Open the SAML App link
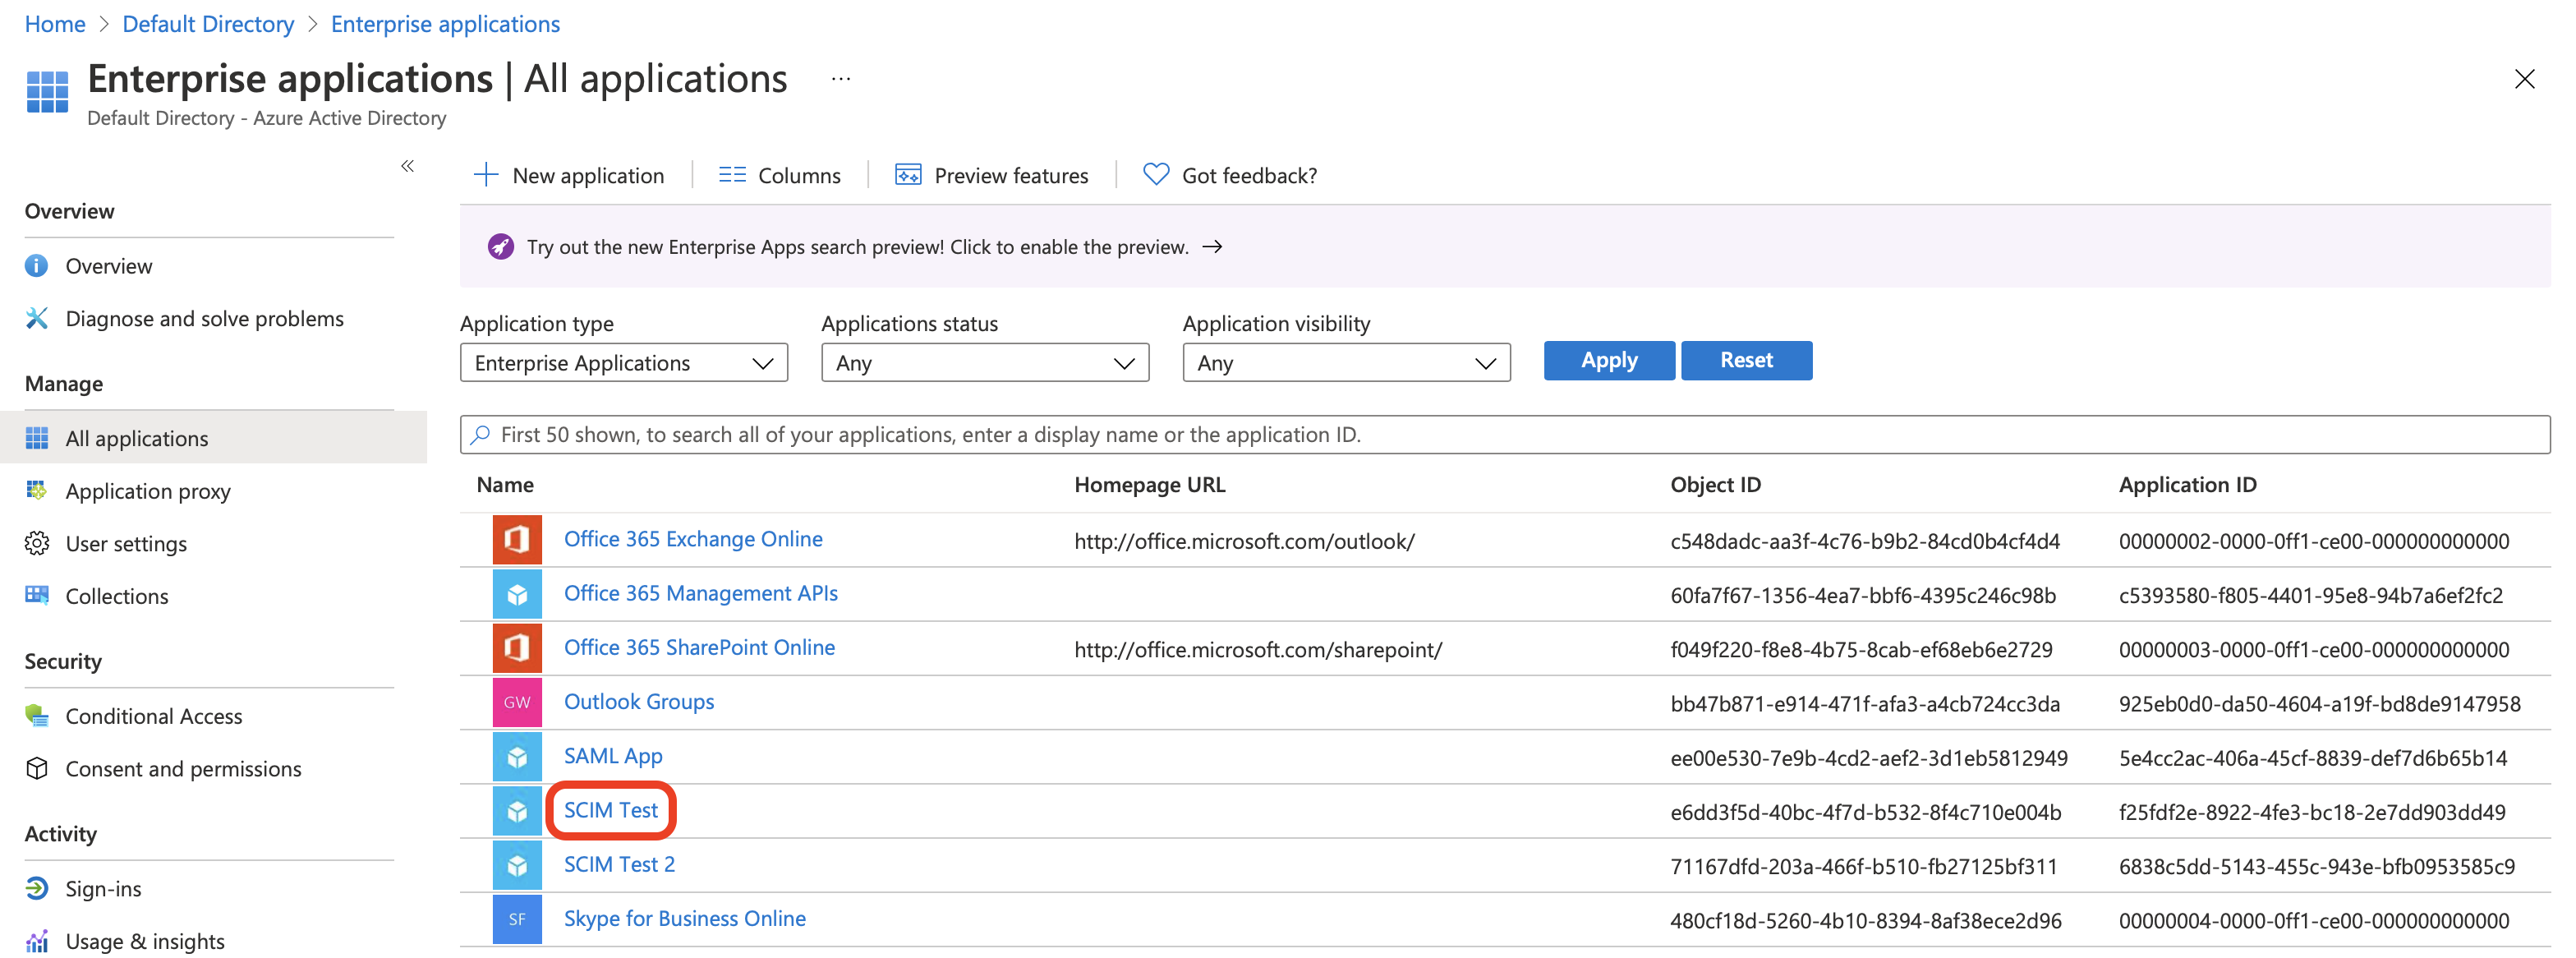The image size is (2576, 958). [x=613, y=756]
